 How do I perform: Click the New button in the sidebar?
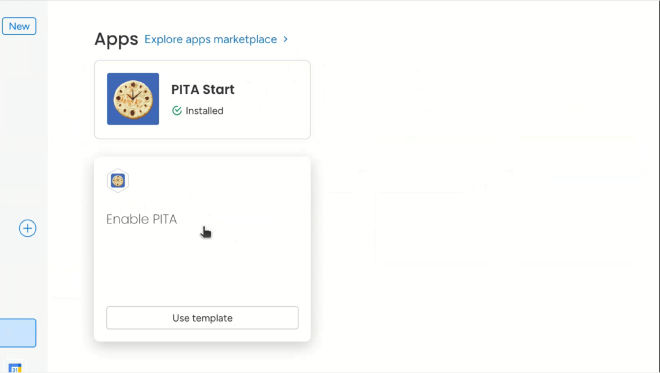click(x=19, y=26)
